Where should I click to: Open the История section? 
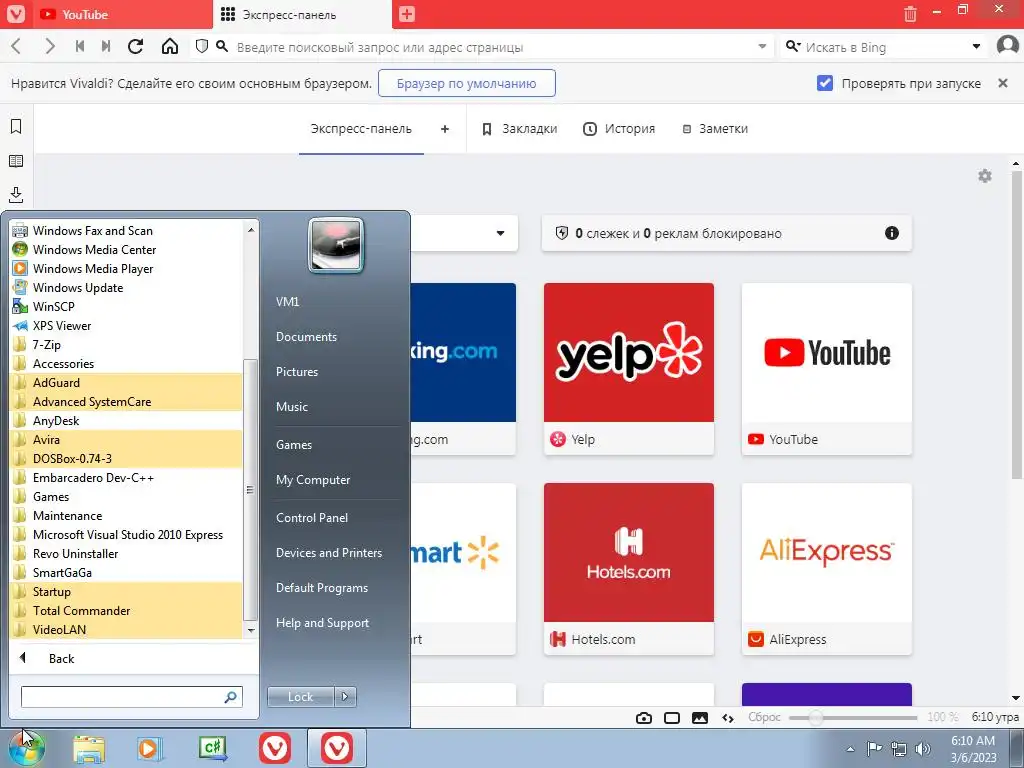click(618, 129)
